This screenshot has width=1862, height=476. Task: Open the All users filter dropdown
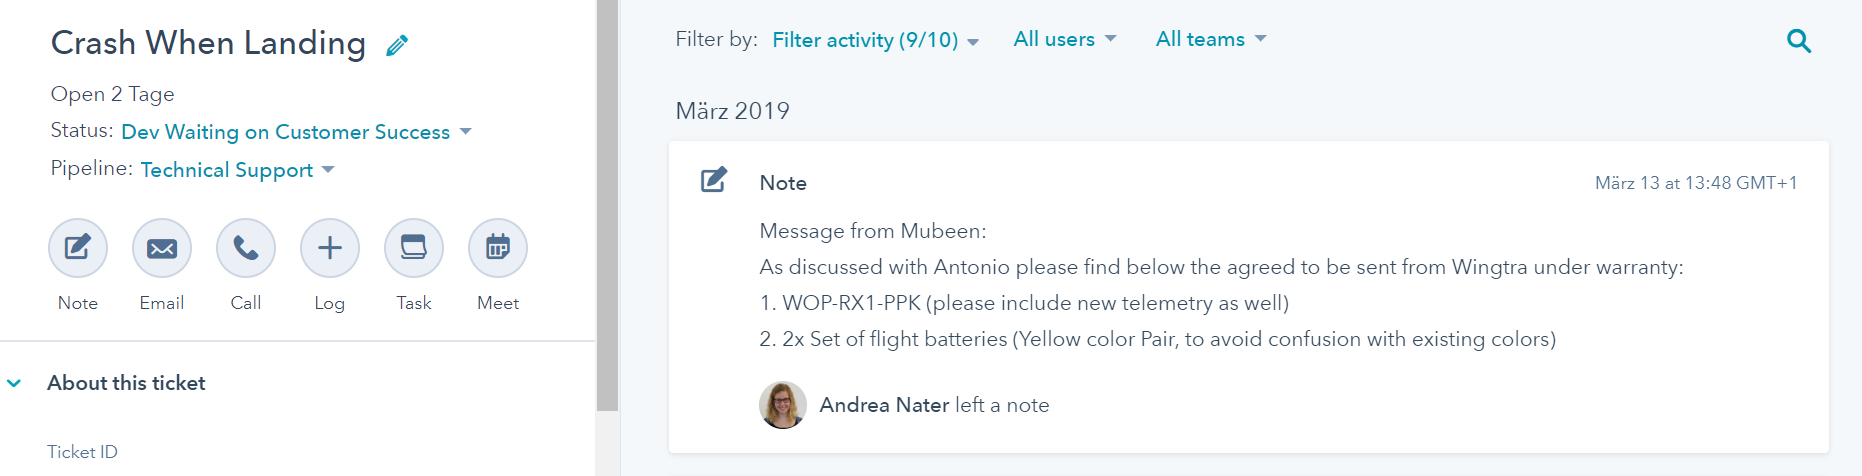click(x=1064, y=39)
